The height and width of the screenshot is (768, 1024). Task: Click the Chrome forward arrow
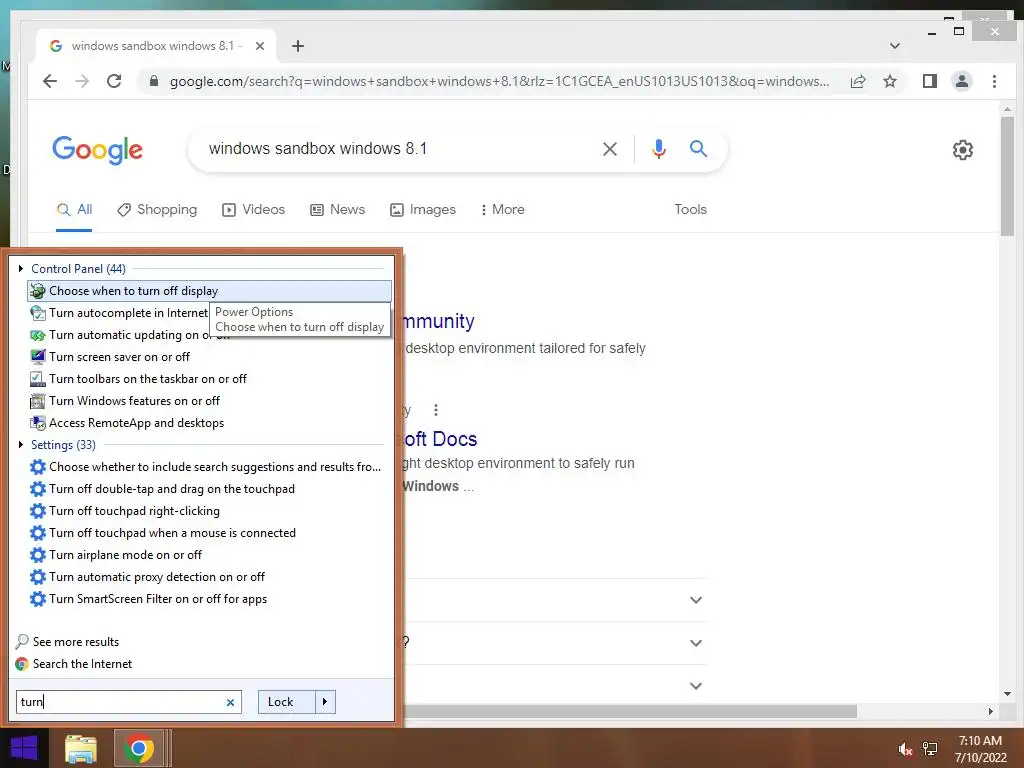82,81
